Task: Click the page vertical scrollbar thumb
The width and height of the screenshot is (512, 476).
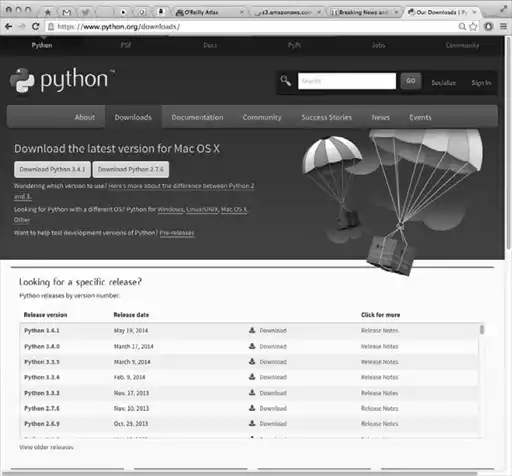Action: (508, 143)
